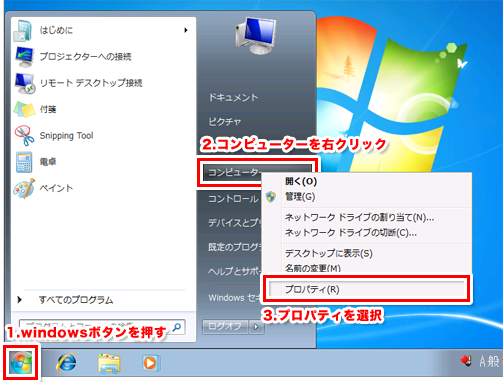503x382 pixels.
Task: Open リモート デスクトップ接続 icon
Action: pos(25,83)
